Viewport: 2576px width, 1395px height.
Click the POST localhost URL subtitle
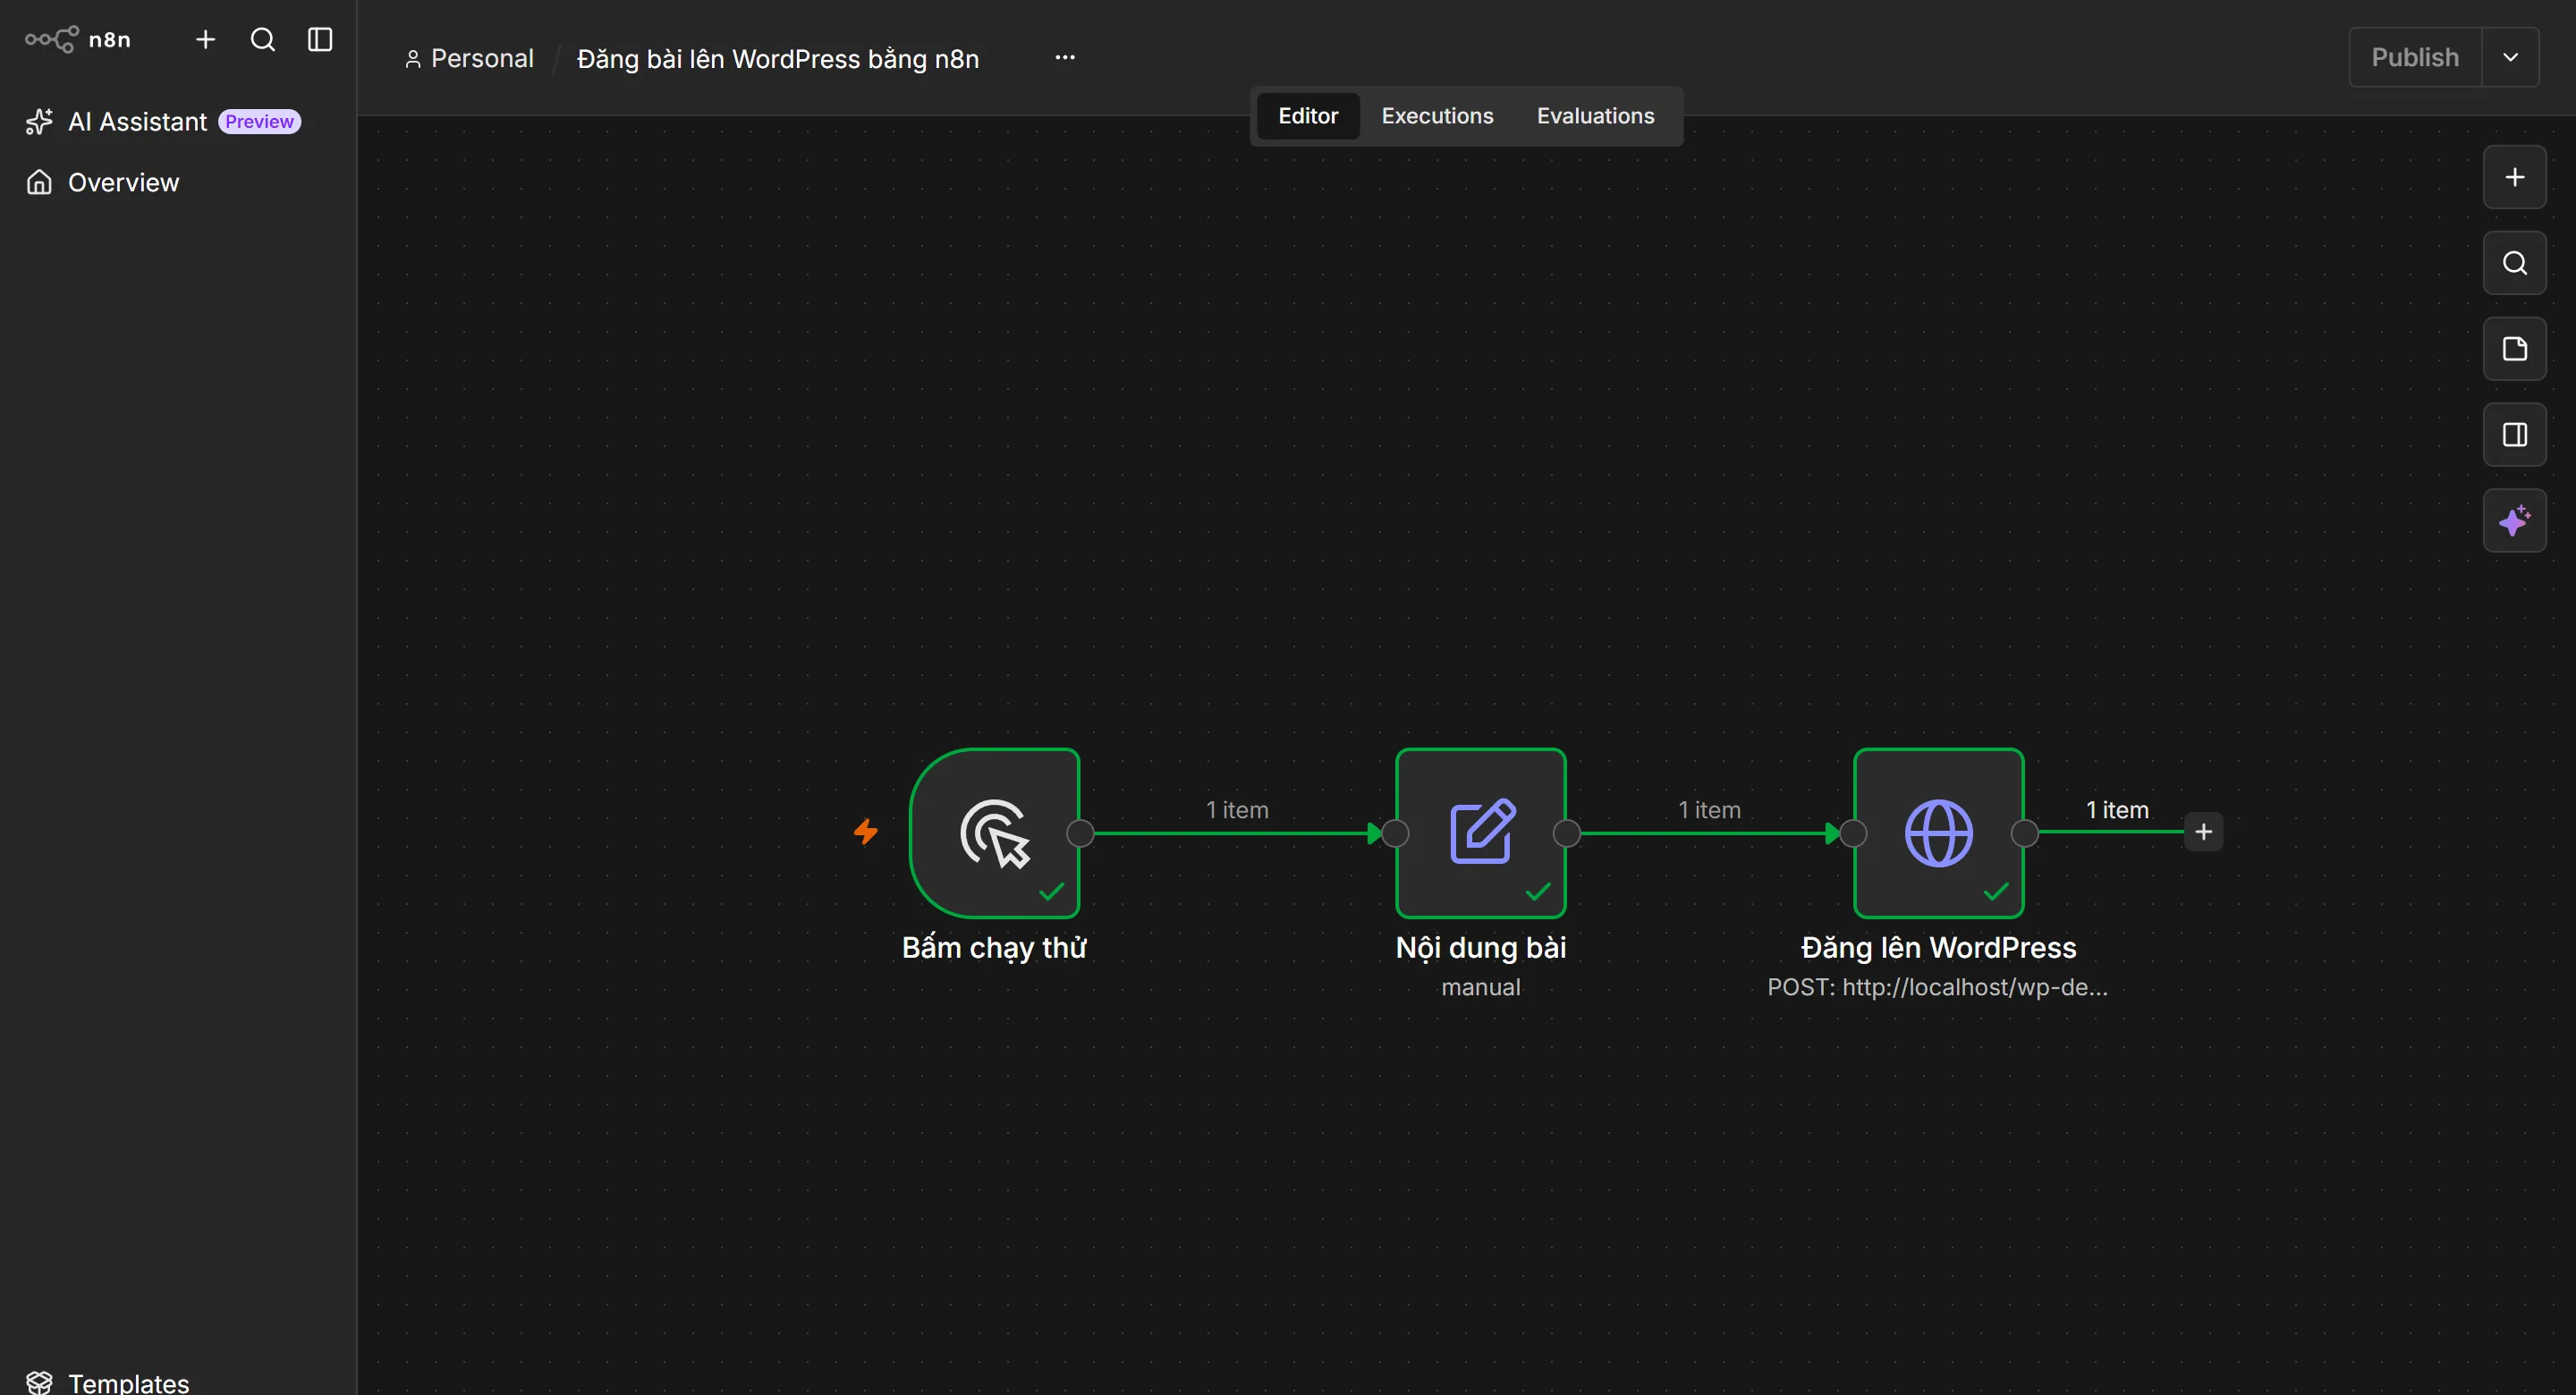(1938, 988)
